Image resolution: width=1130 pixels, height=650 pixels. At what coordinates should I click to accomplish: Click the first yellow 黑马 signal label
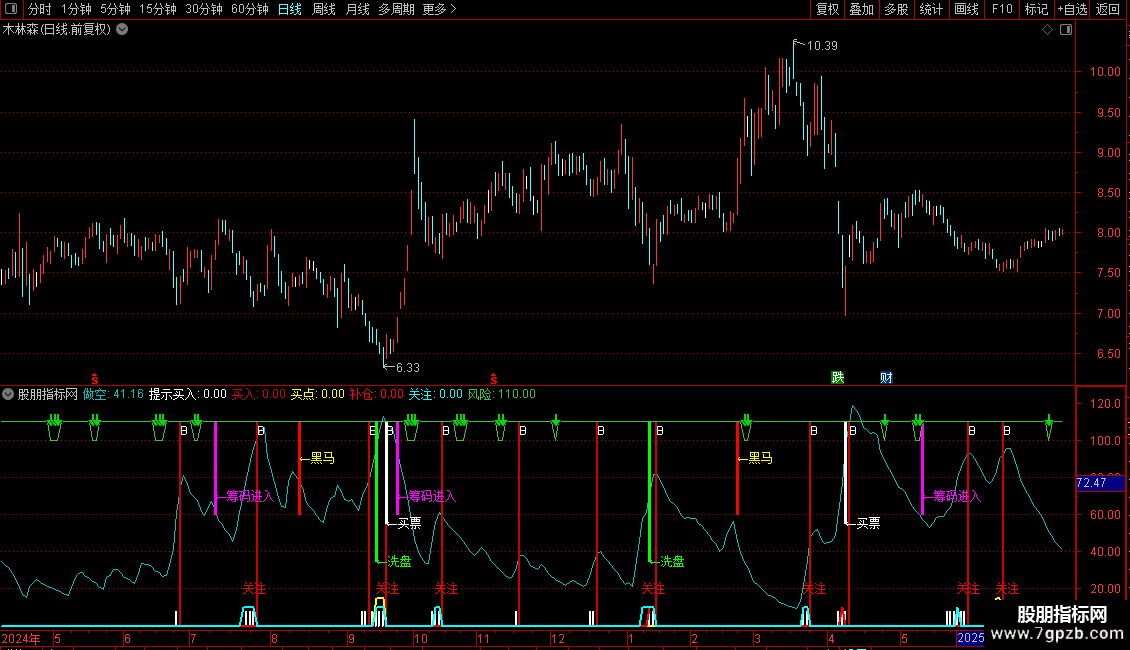(322, 458)
